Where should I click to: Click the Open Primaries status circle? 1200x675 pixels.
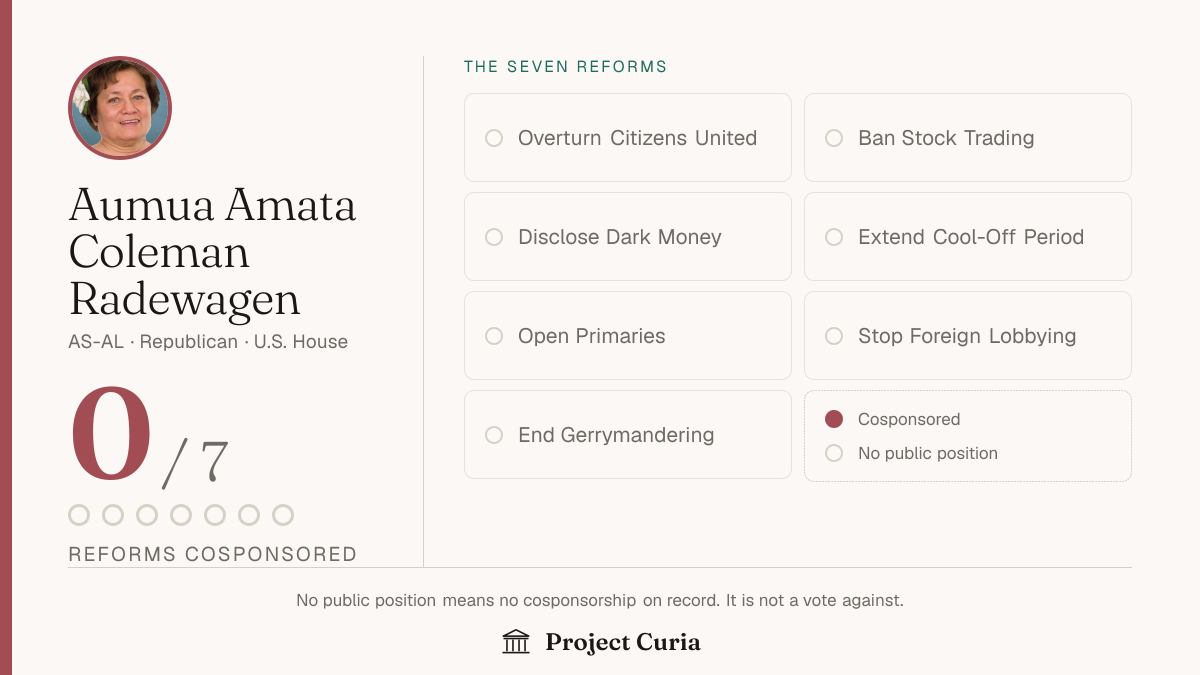[494, 336]
